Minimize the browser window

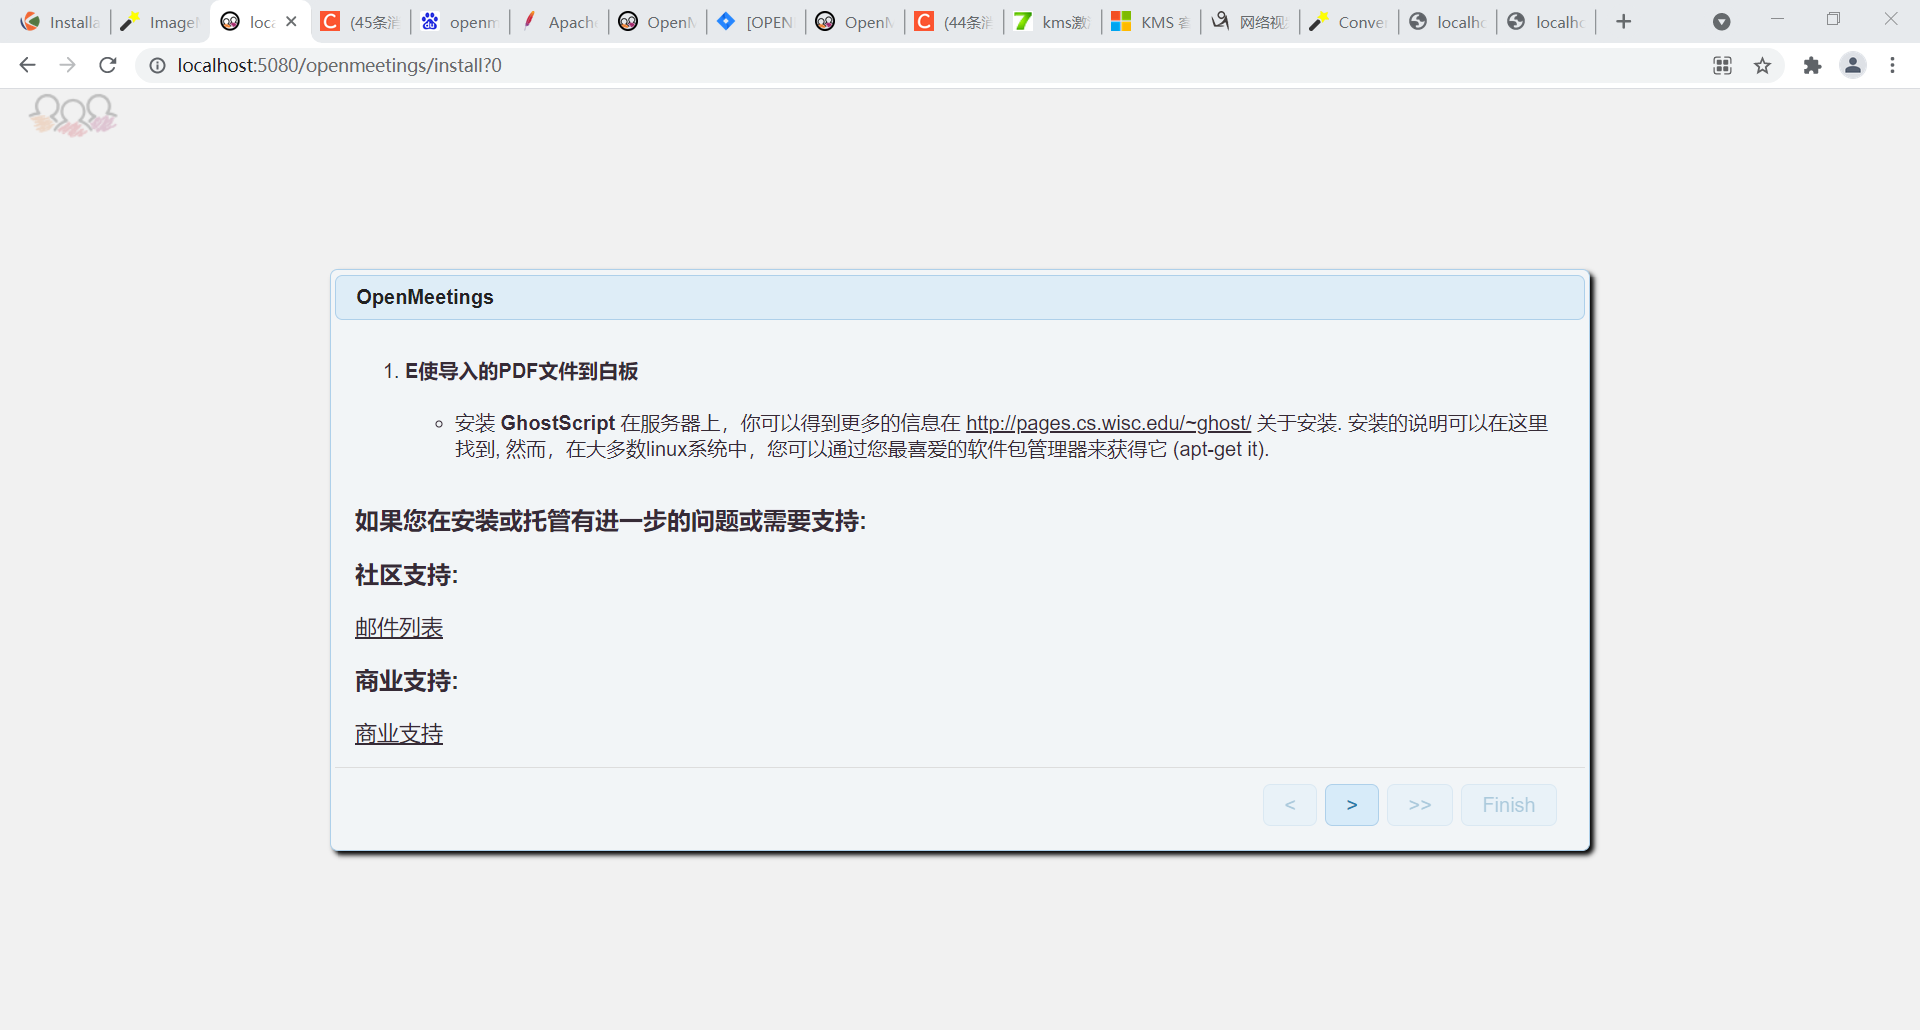coord(1777,19)
